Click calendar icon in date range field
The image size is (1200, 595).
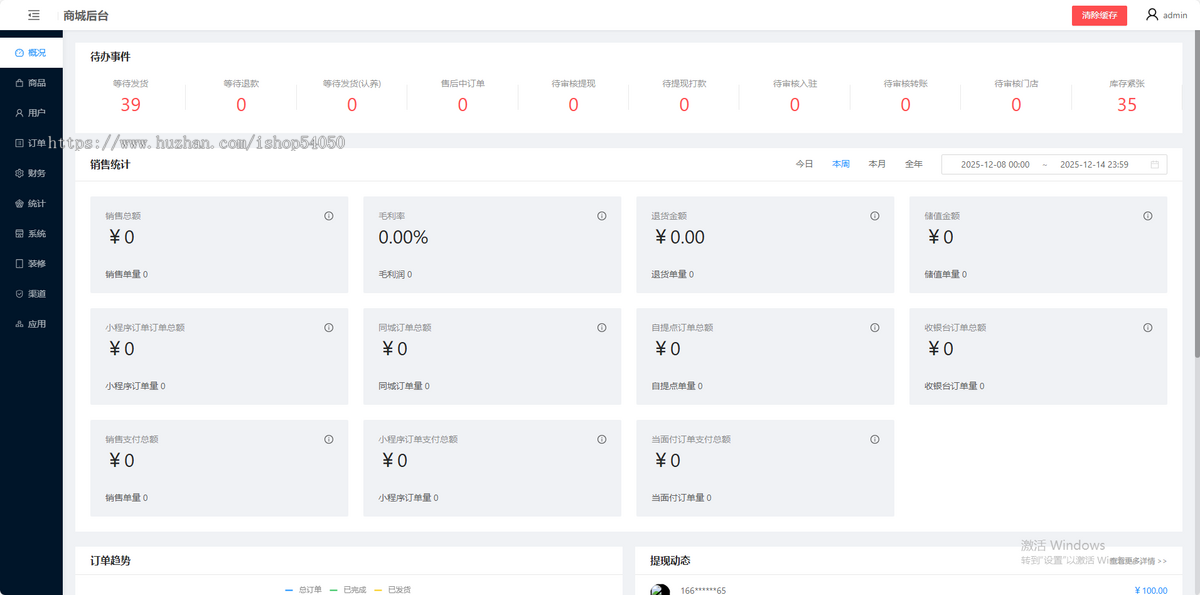pos(1155,164)
